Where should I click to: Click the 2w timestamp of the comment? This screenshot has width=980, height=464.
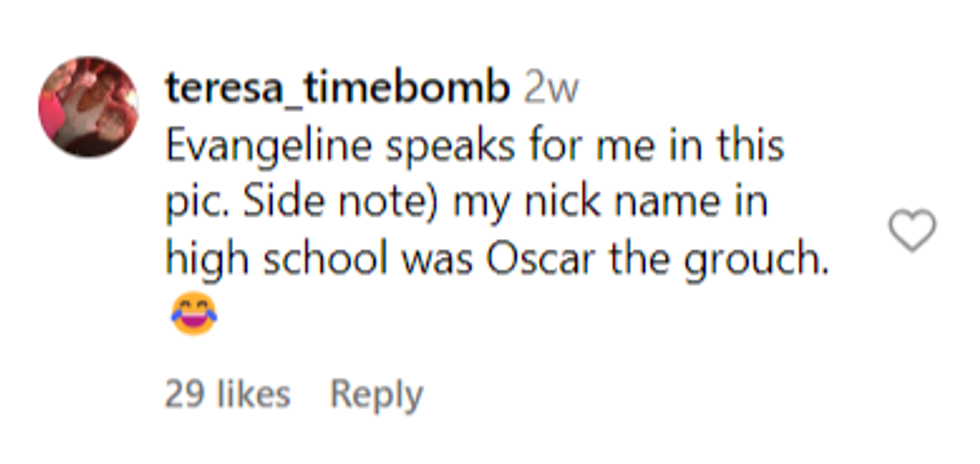click(x=551, y=88)
